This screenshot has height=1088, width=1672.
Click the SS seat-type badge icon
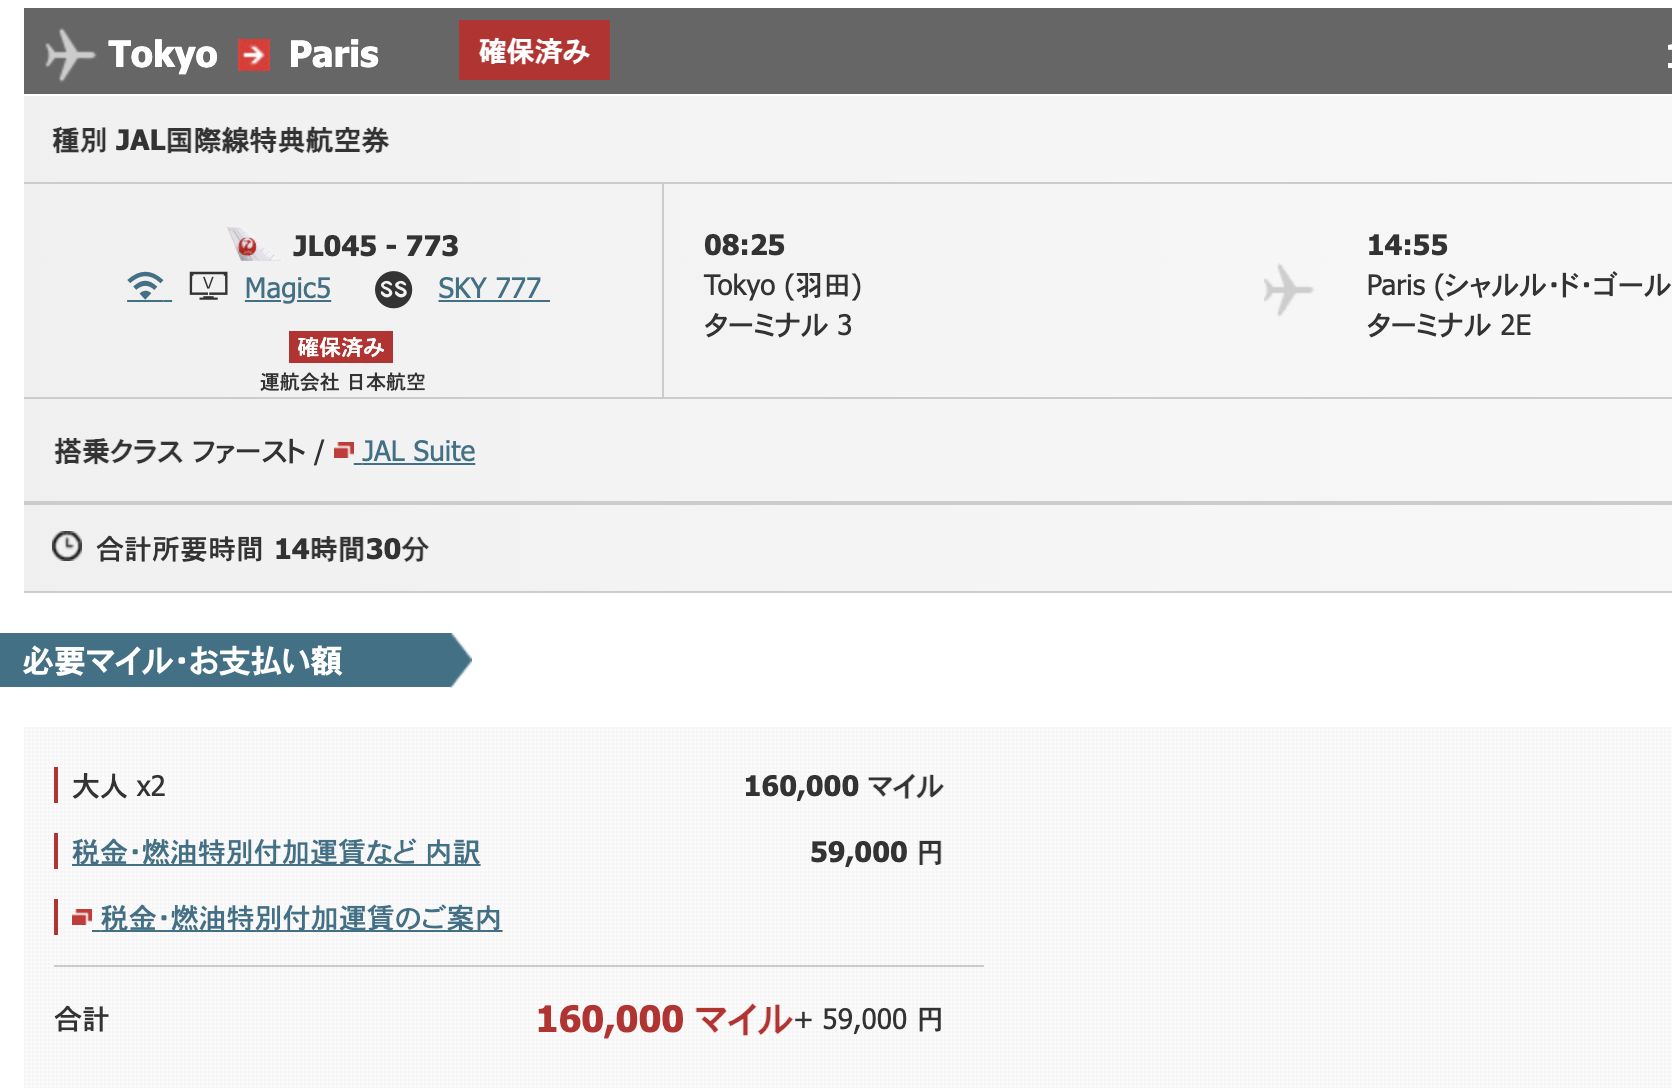tap(393, 290)
